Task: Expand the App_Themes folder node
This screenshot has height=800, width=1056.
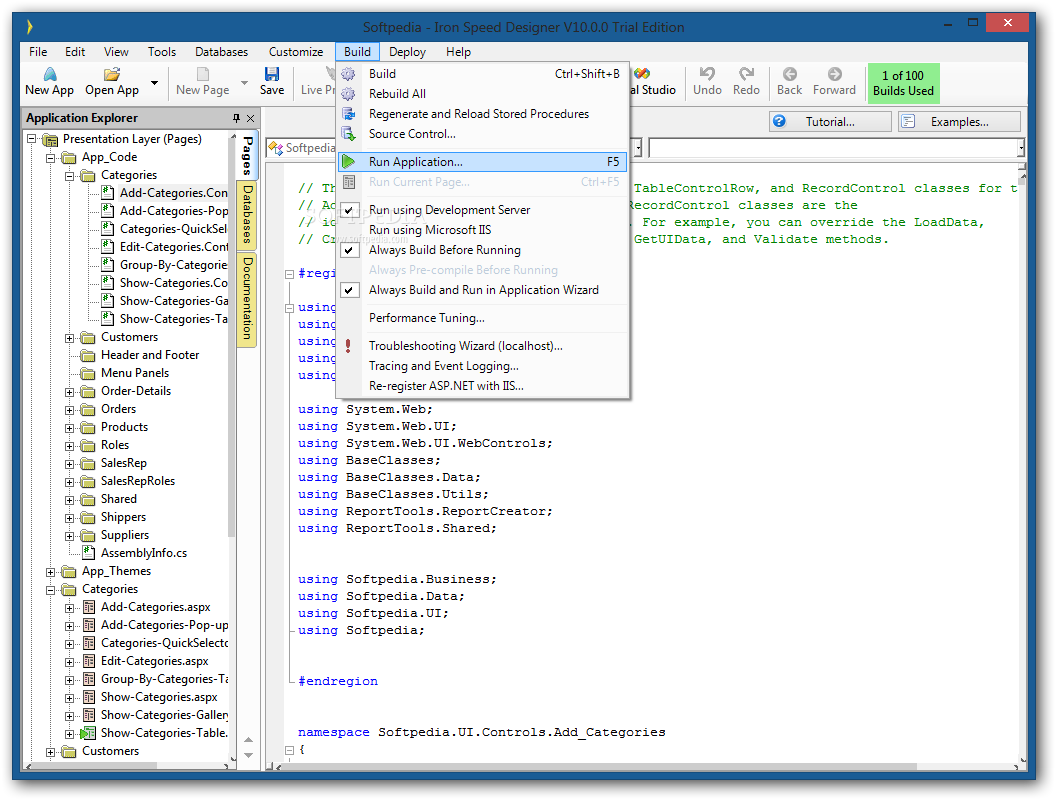Action: tap(51, 572)
